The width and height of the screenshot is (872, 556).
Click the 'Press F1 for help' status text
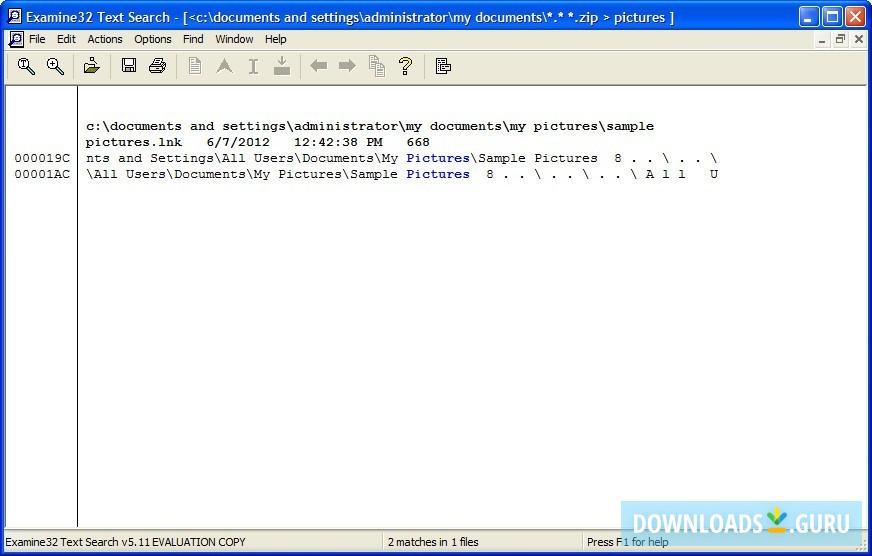click(x=627, y=542)
